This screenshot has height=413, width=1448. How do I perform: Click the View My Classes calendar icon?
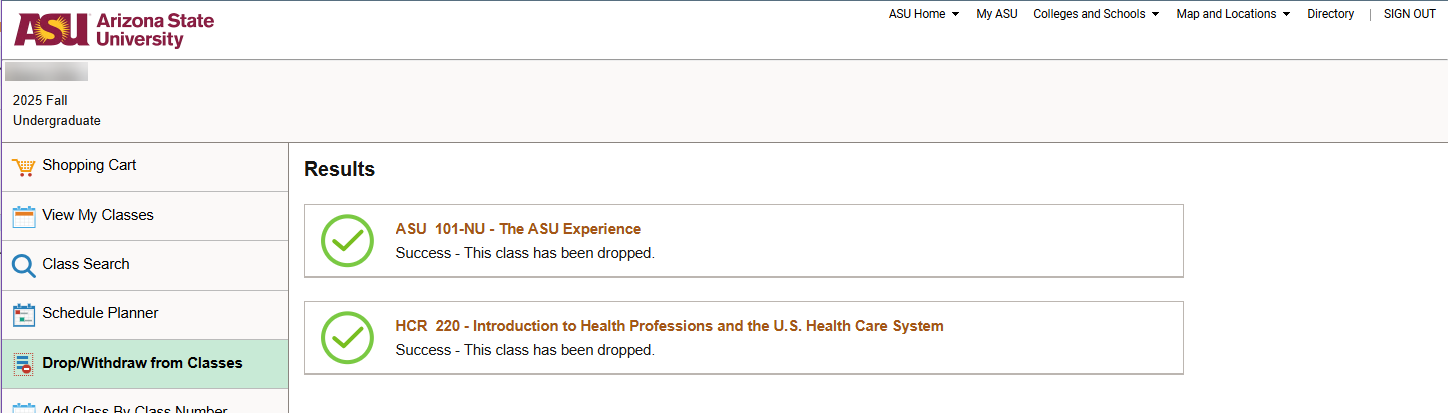(24, 216)
